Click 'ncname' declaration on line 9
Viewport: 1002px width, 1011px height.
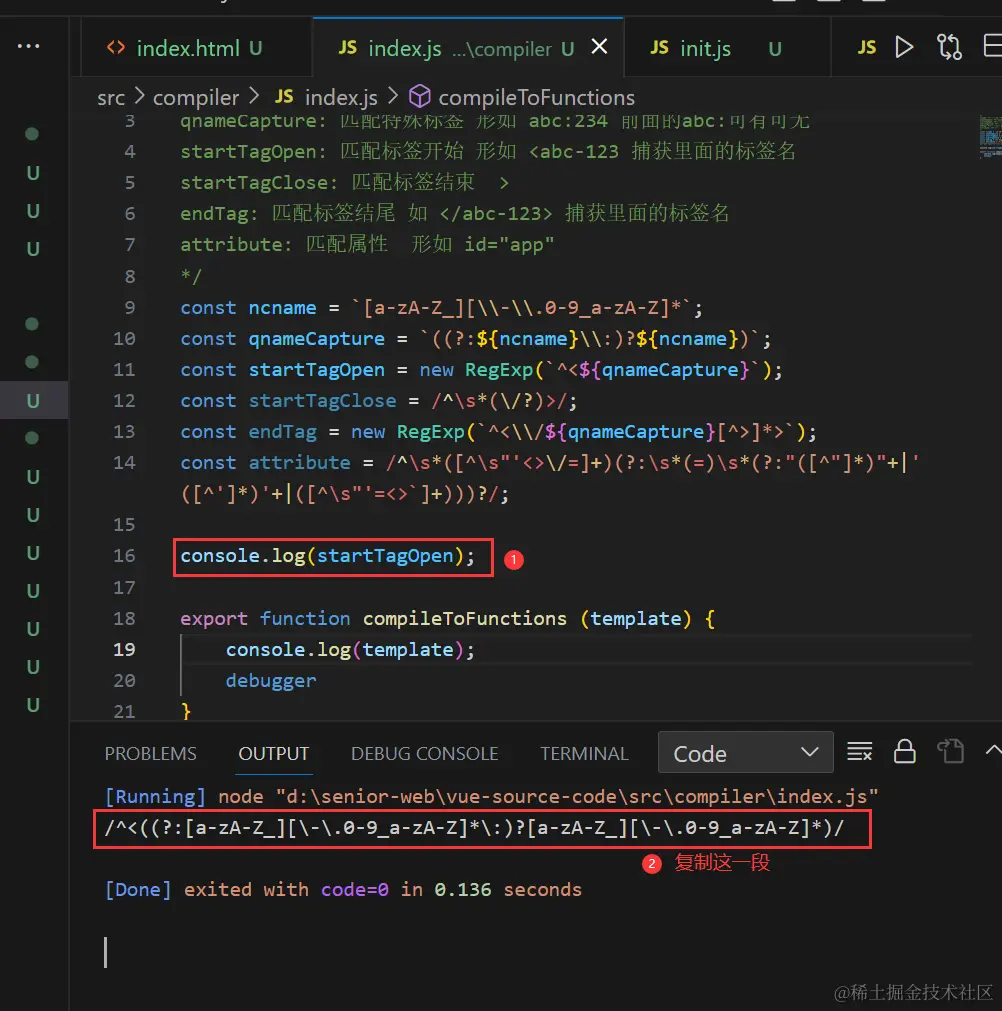(282, 308)
